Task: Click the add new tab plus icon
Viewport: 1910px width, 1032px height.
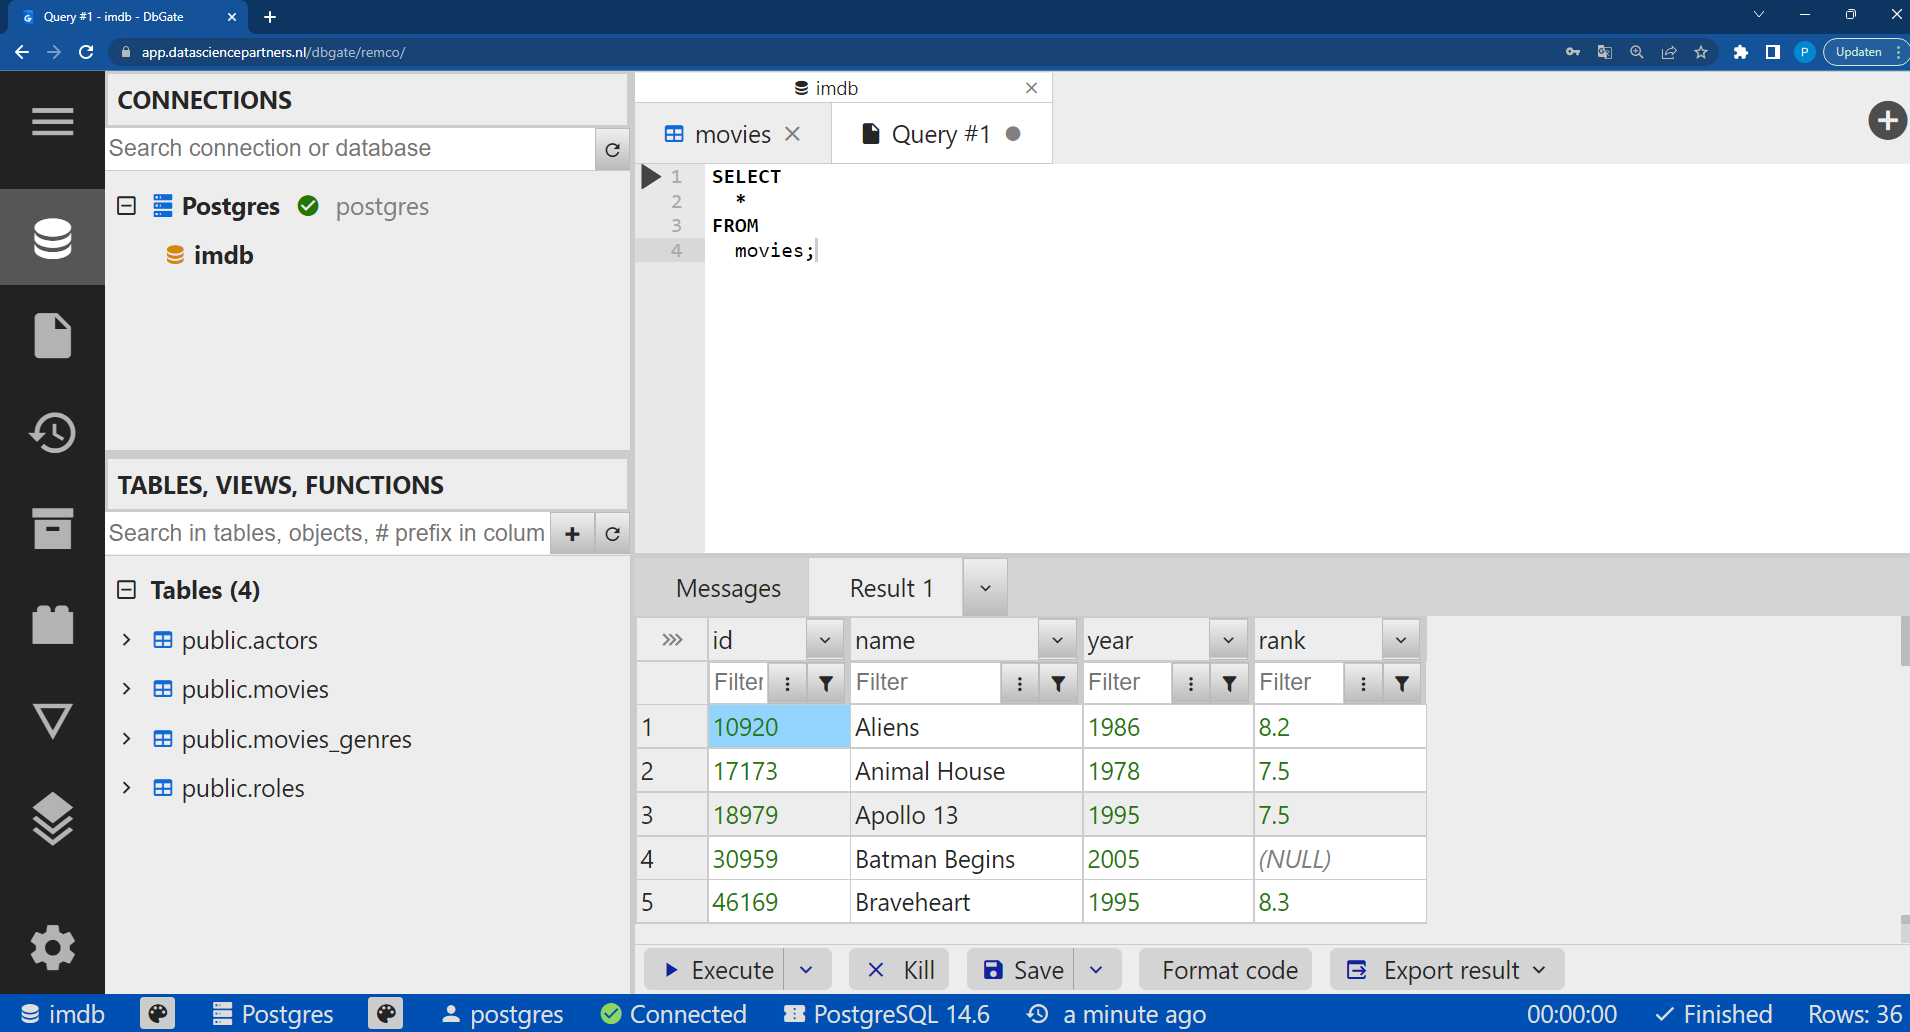Action: point(1887,121)
